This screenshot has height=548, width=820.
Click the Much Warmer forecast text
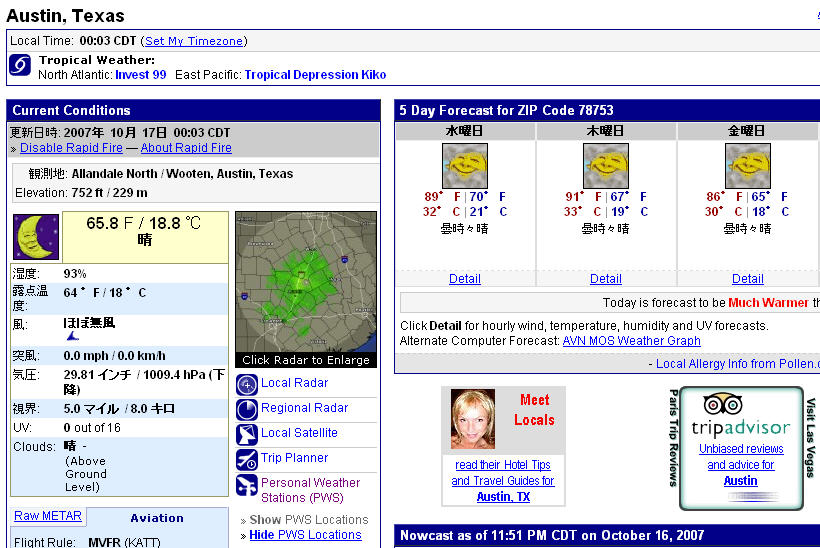[768, 303]
